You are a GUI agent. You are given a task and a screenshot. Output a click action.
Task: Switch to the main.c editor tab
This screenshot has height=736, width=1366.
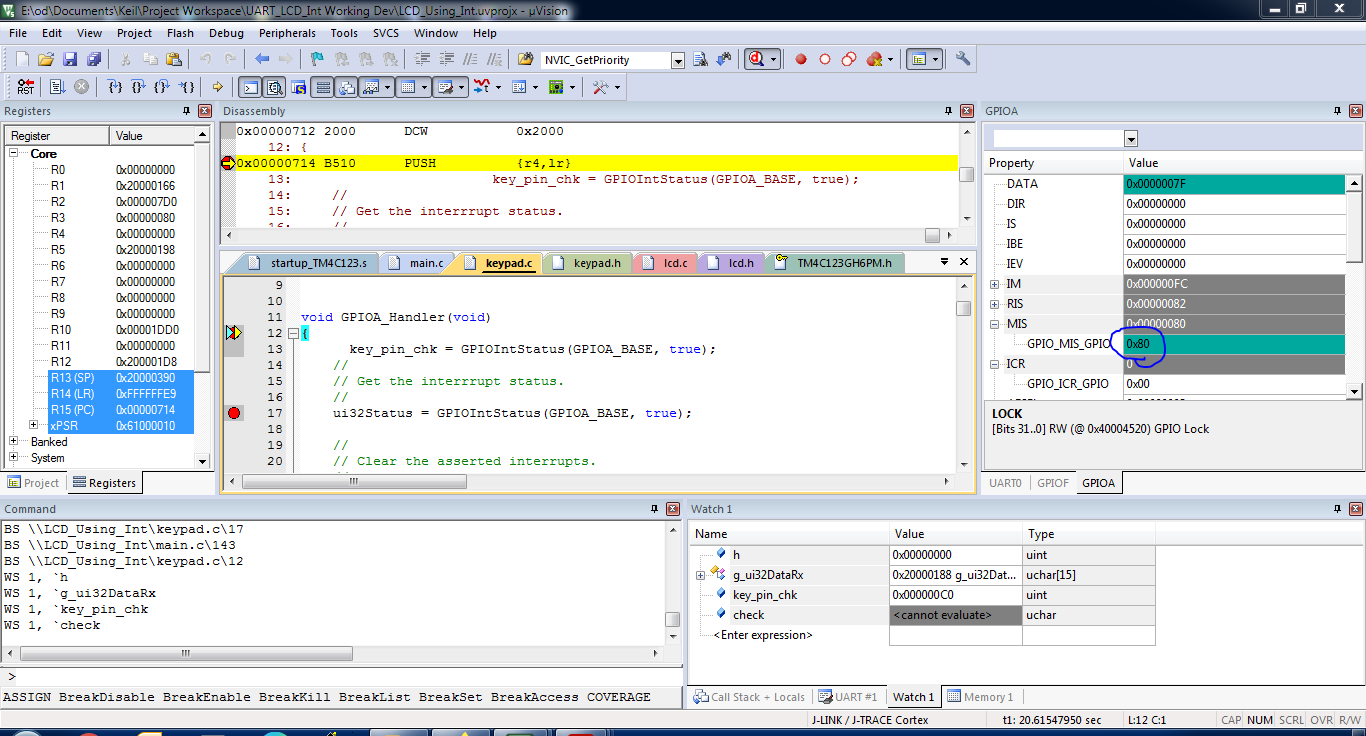pos(426,263)
